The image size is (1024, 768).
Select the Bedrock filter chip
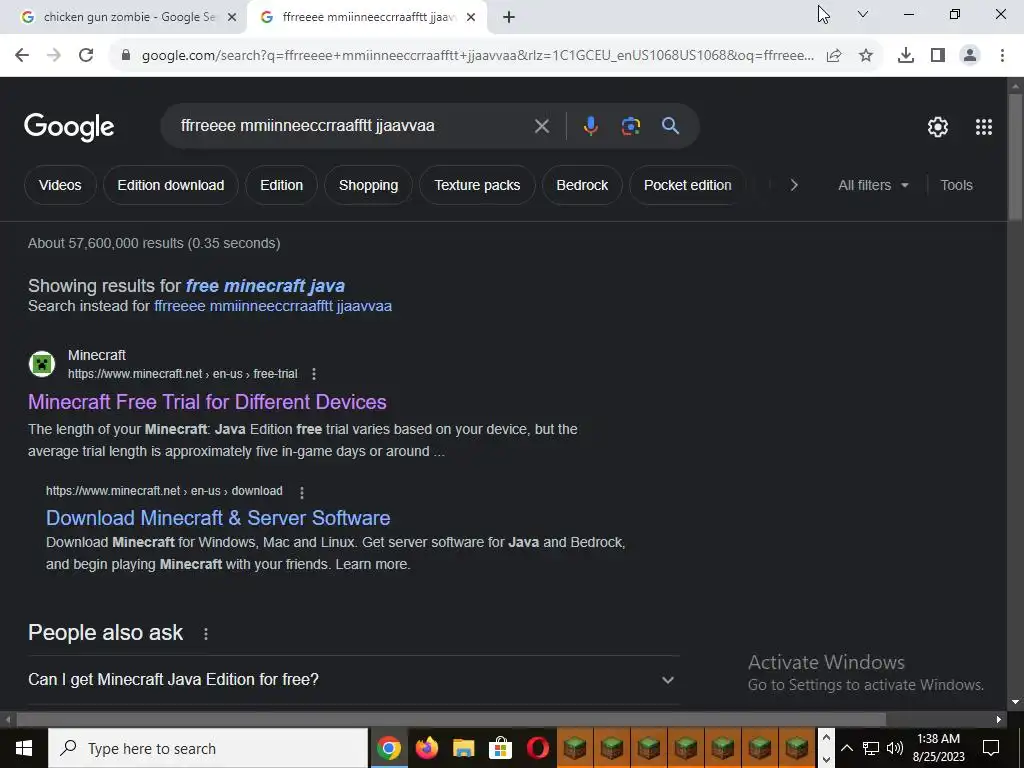[x=582, y=185]
